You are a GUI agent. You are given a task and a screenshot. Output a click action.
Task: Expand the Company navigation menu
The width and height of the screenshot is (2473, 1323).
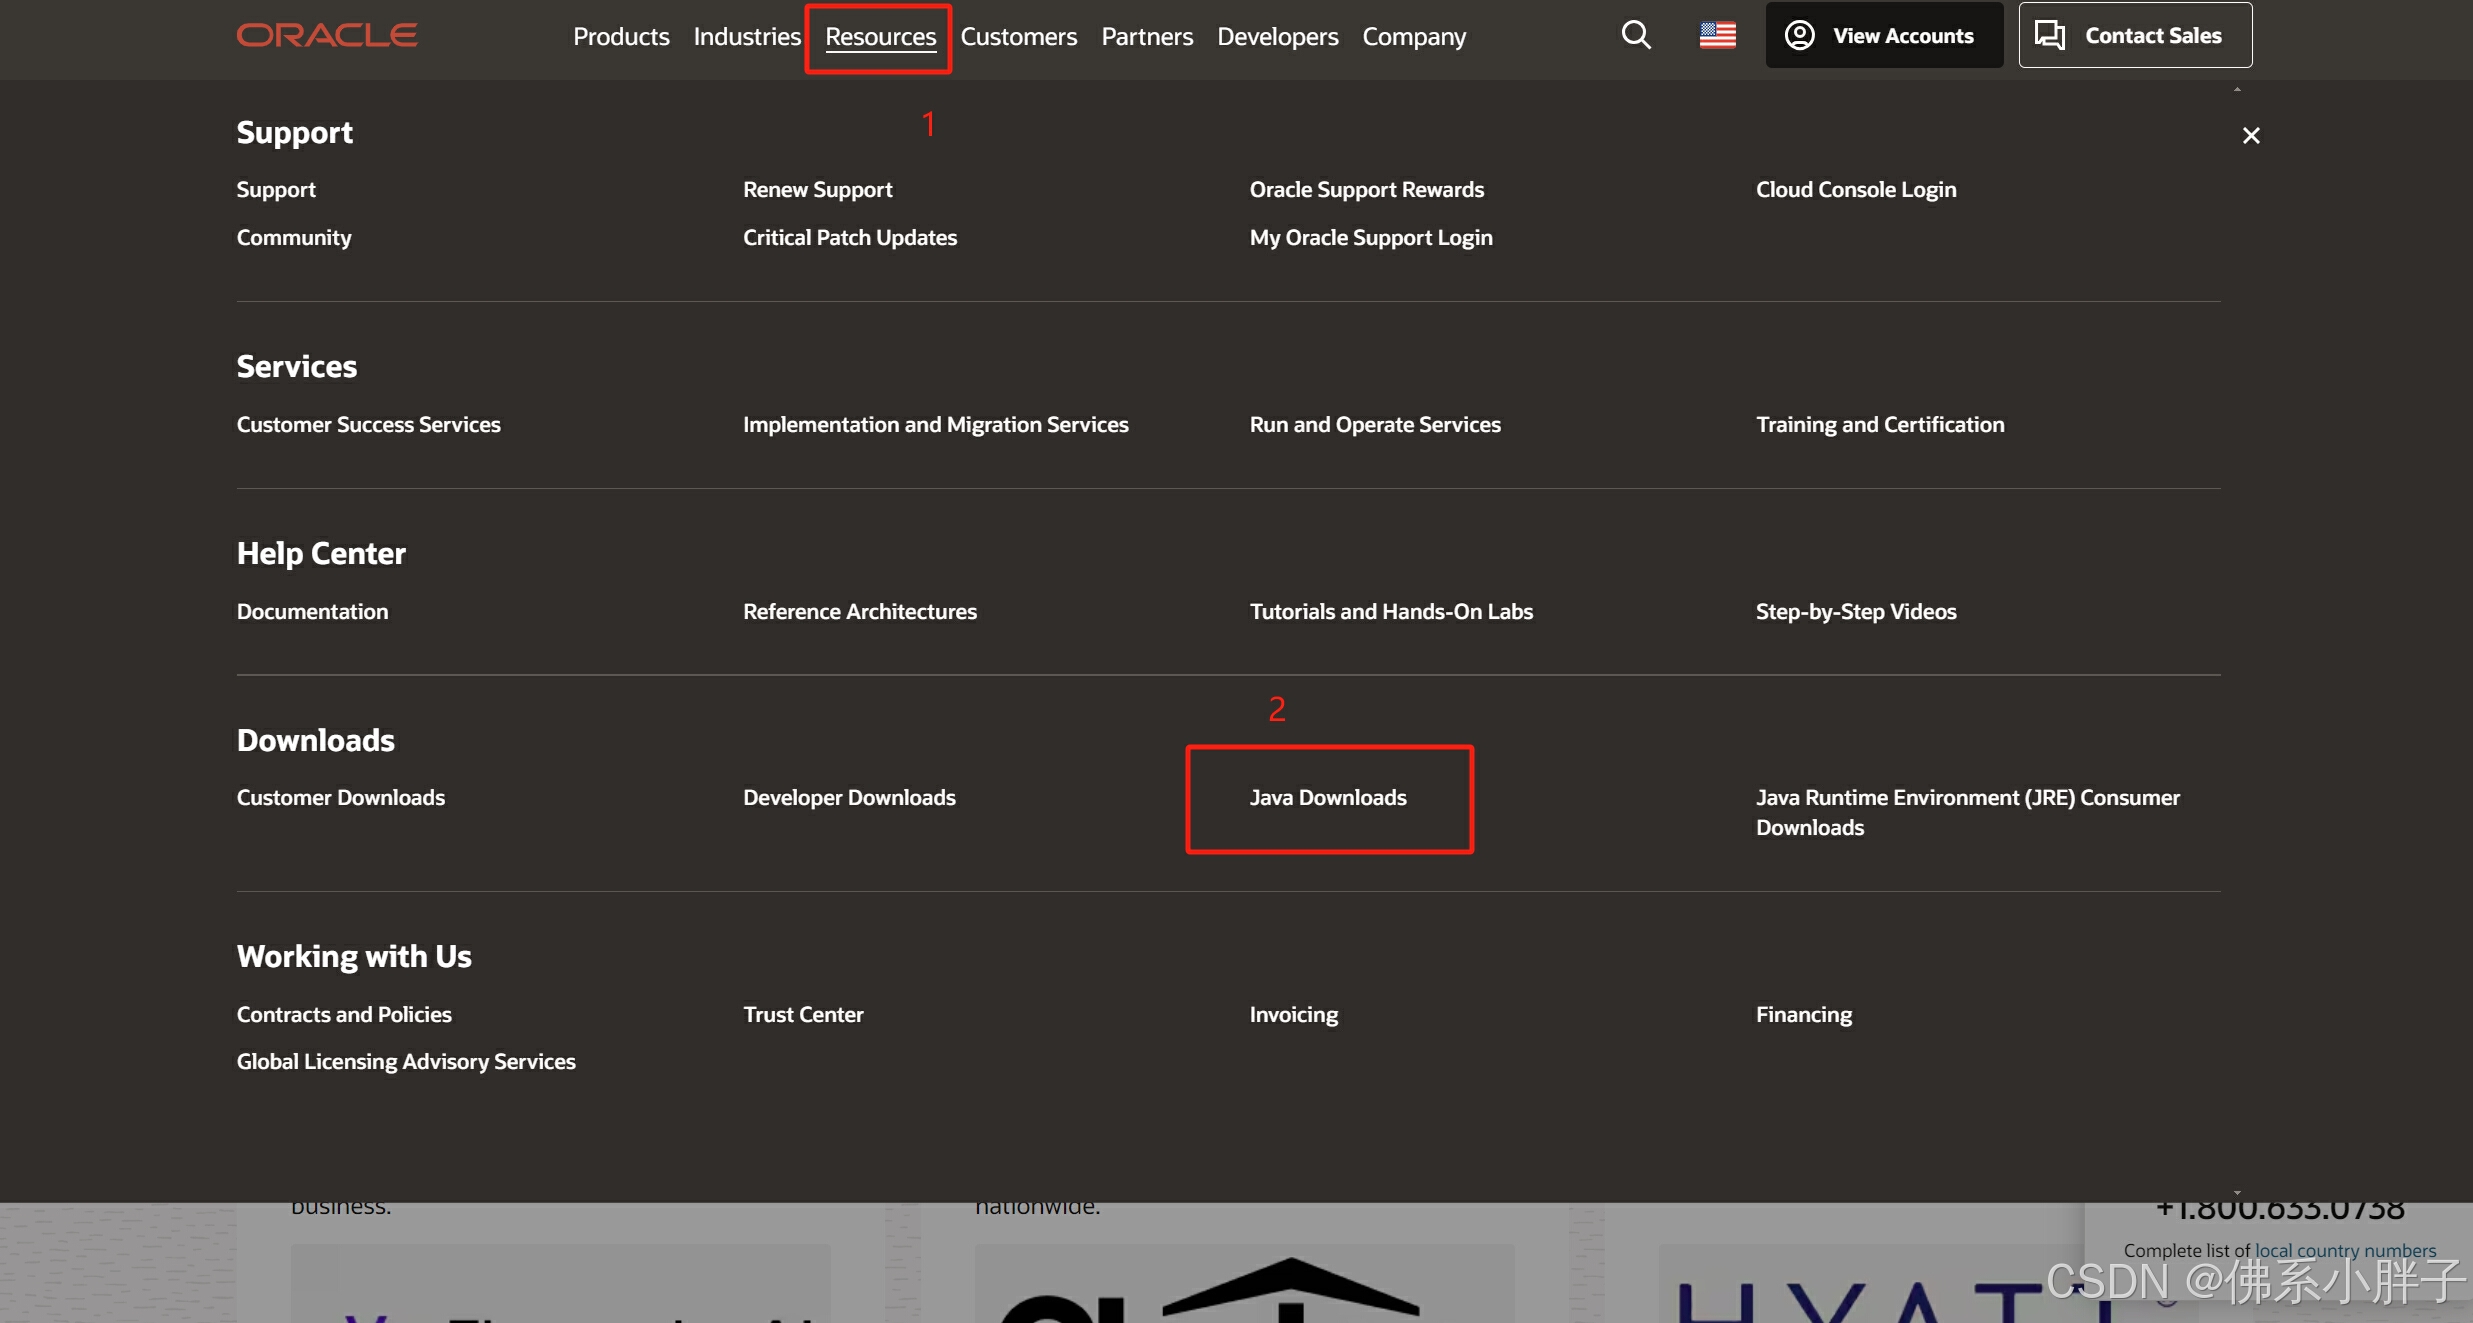click(x=1413, y=37)
